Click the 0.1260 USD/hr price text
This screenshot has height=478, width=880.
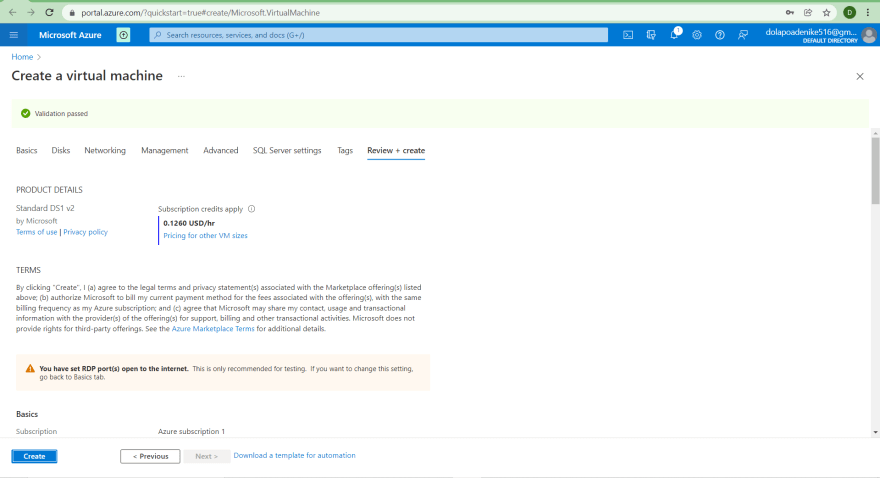click(x=189, y=223)
